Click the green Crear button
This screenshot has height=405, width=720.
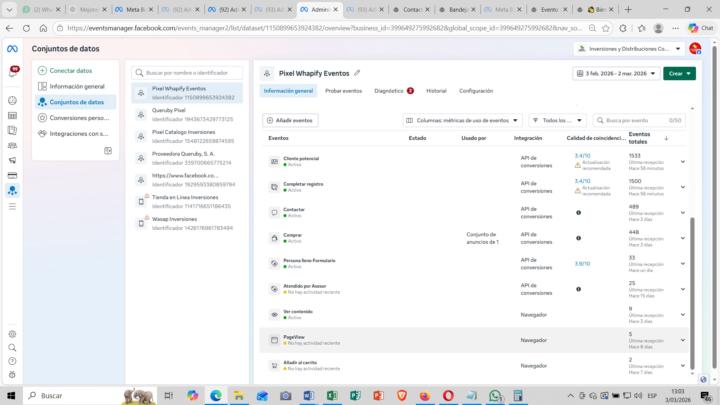[x=679, y=73]
